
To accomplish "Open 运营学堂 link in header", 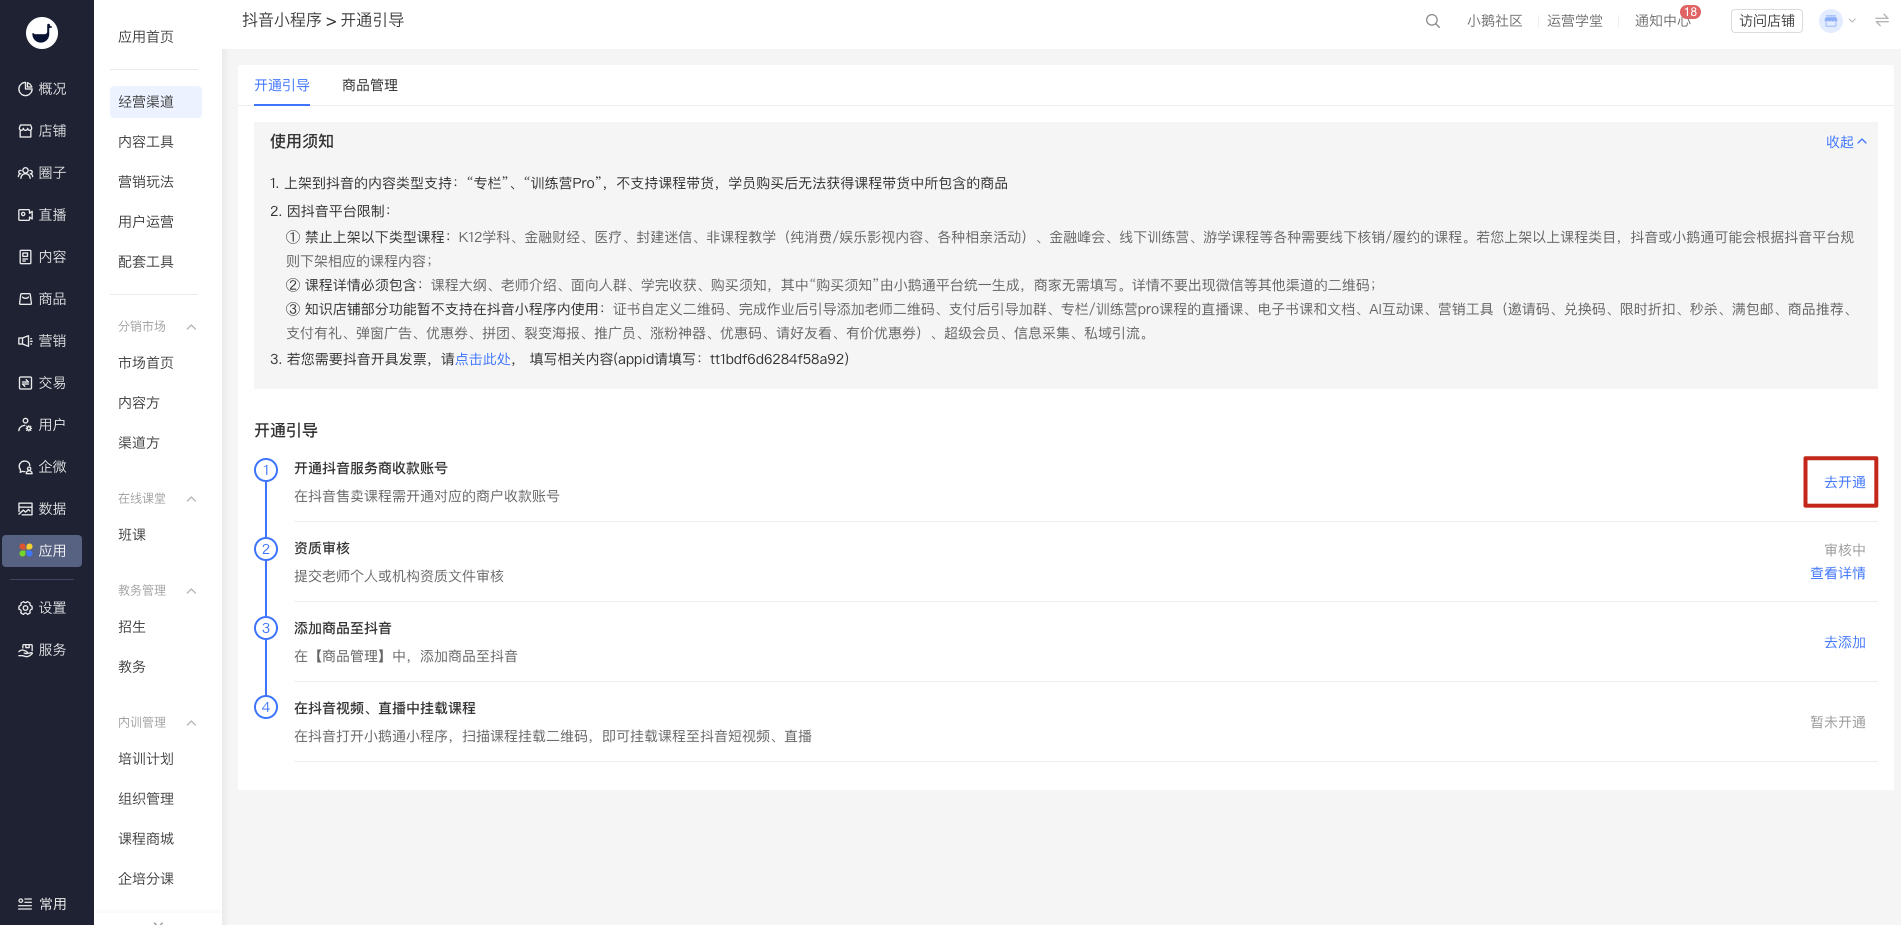I will tap(1575, 21).
